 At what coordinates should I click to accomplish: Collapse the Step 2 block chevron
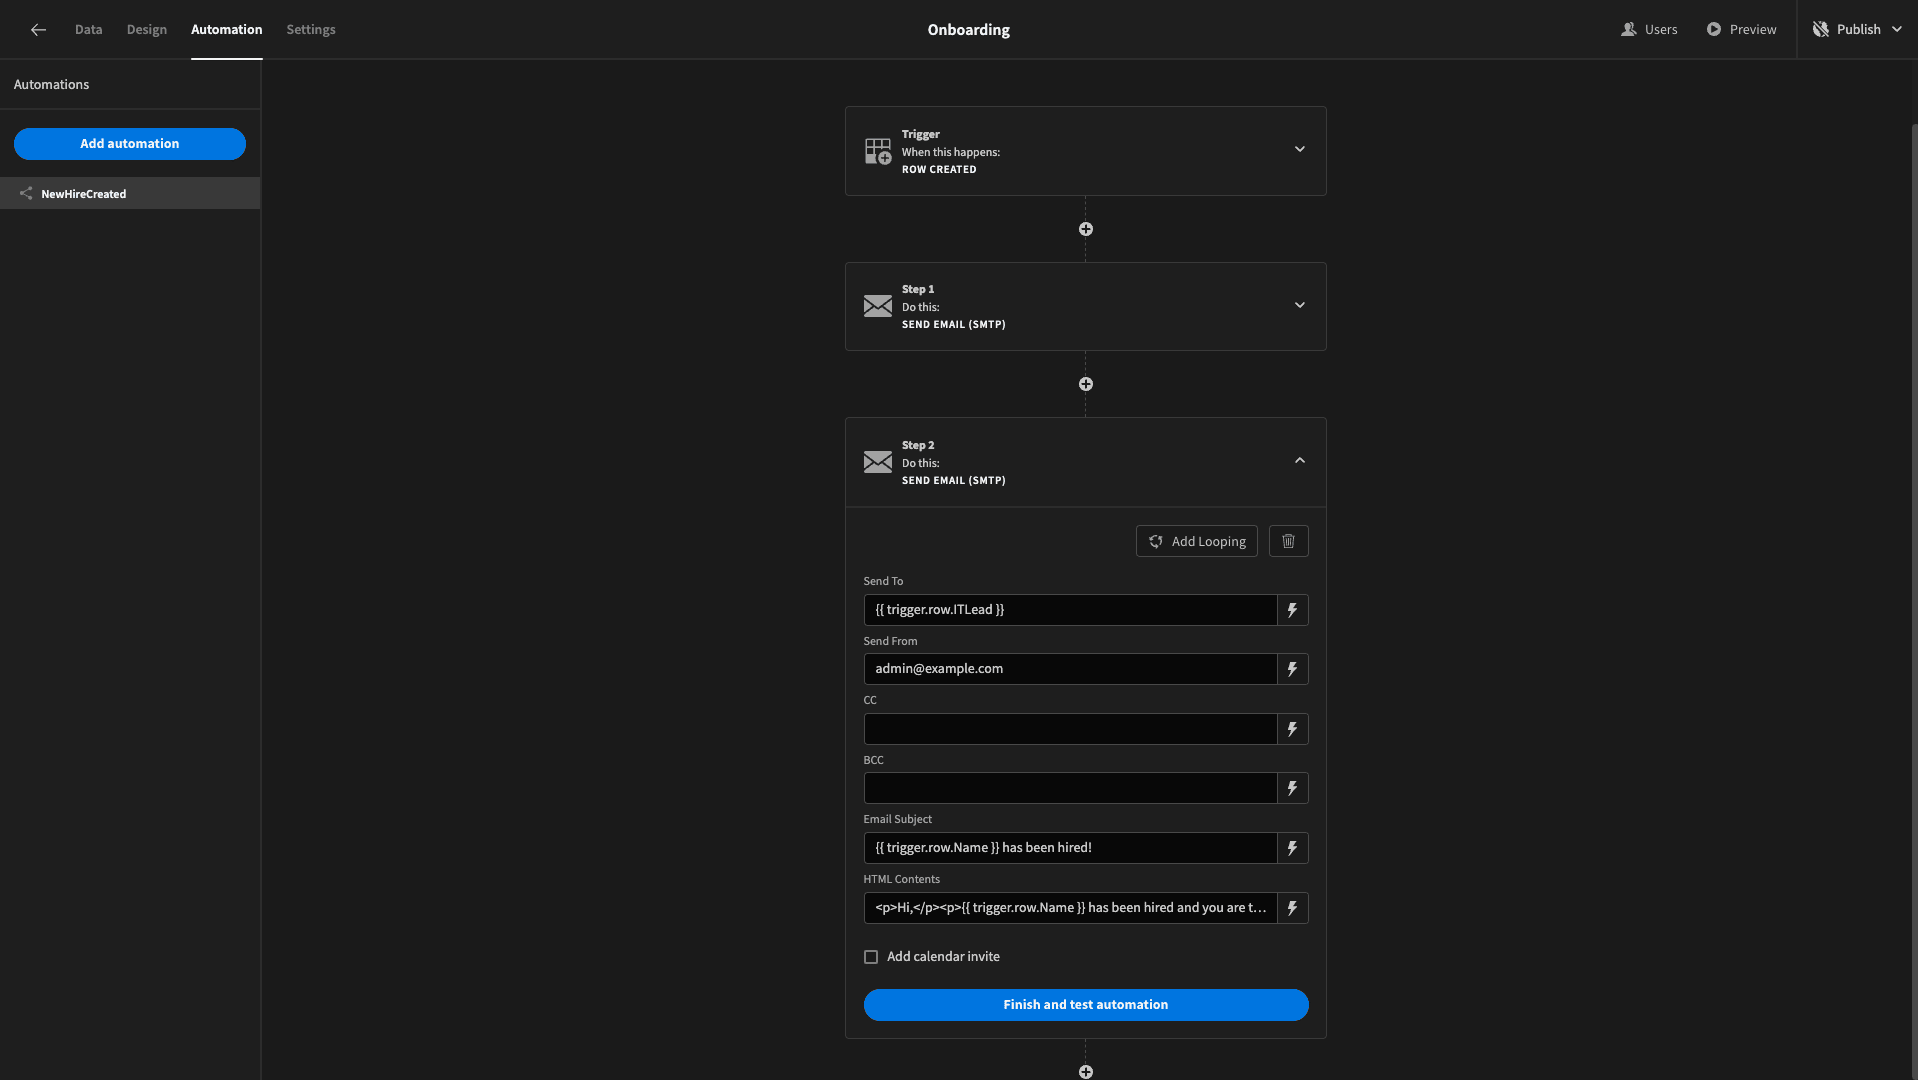coord(1300,460)
